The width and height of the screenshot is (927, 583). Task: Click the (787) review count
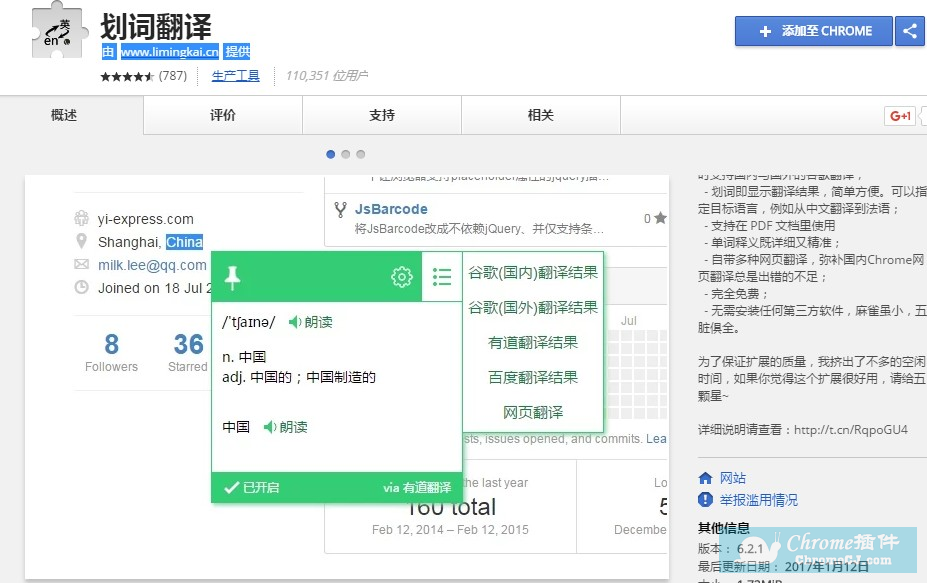(173, 76)
